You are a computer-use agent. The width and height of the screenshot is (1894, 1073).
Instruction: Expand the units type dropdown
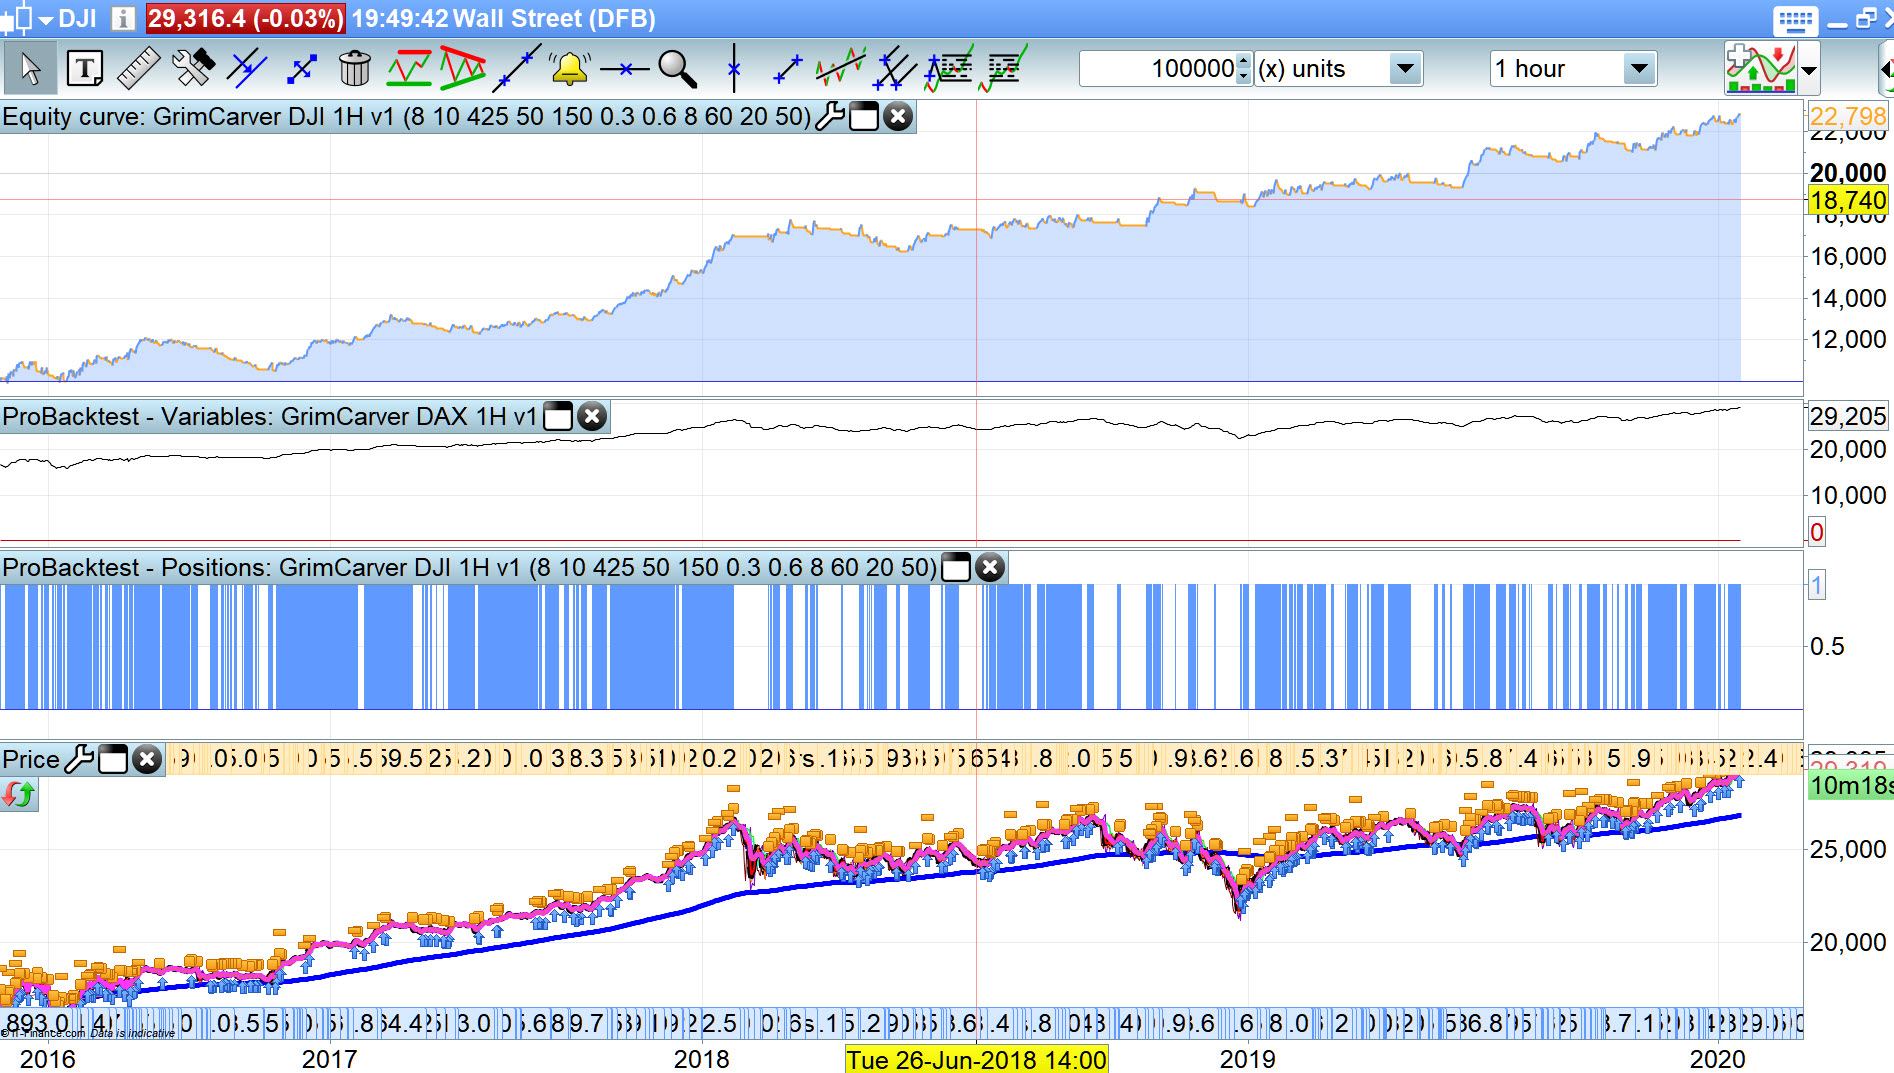coord(1405,69)
